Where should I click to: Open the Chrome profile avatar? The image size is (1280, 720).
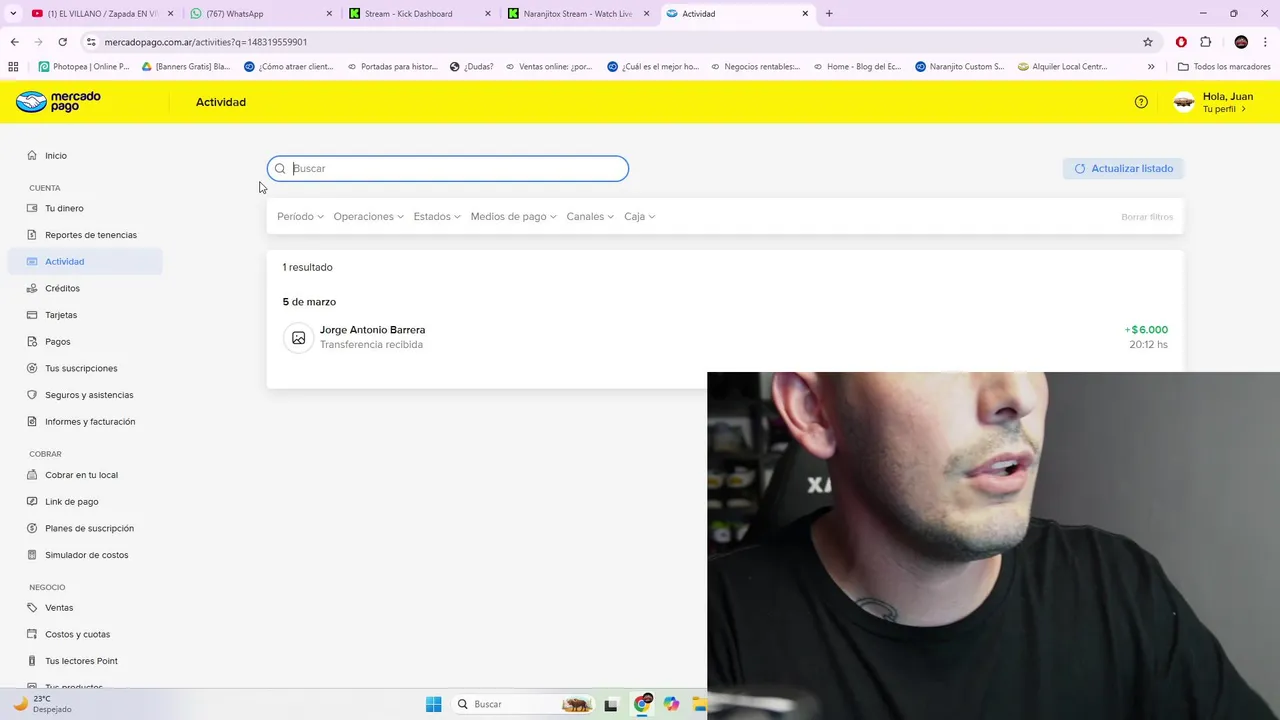point(1241,42)
